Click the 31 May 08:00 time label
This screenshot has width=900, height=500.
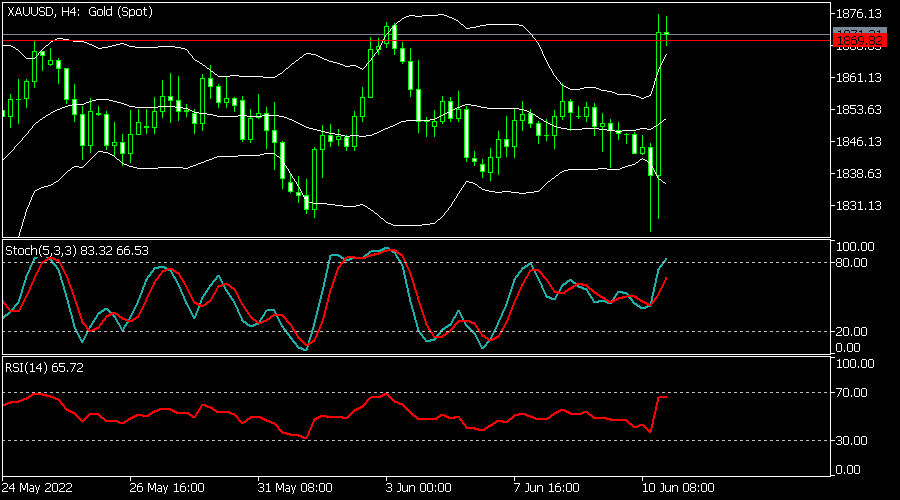tap(295, 488)
